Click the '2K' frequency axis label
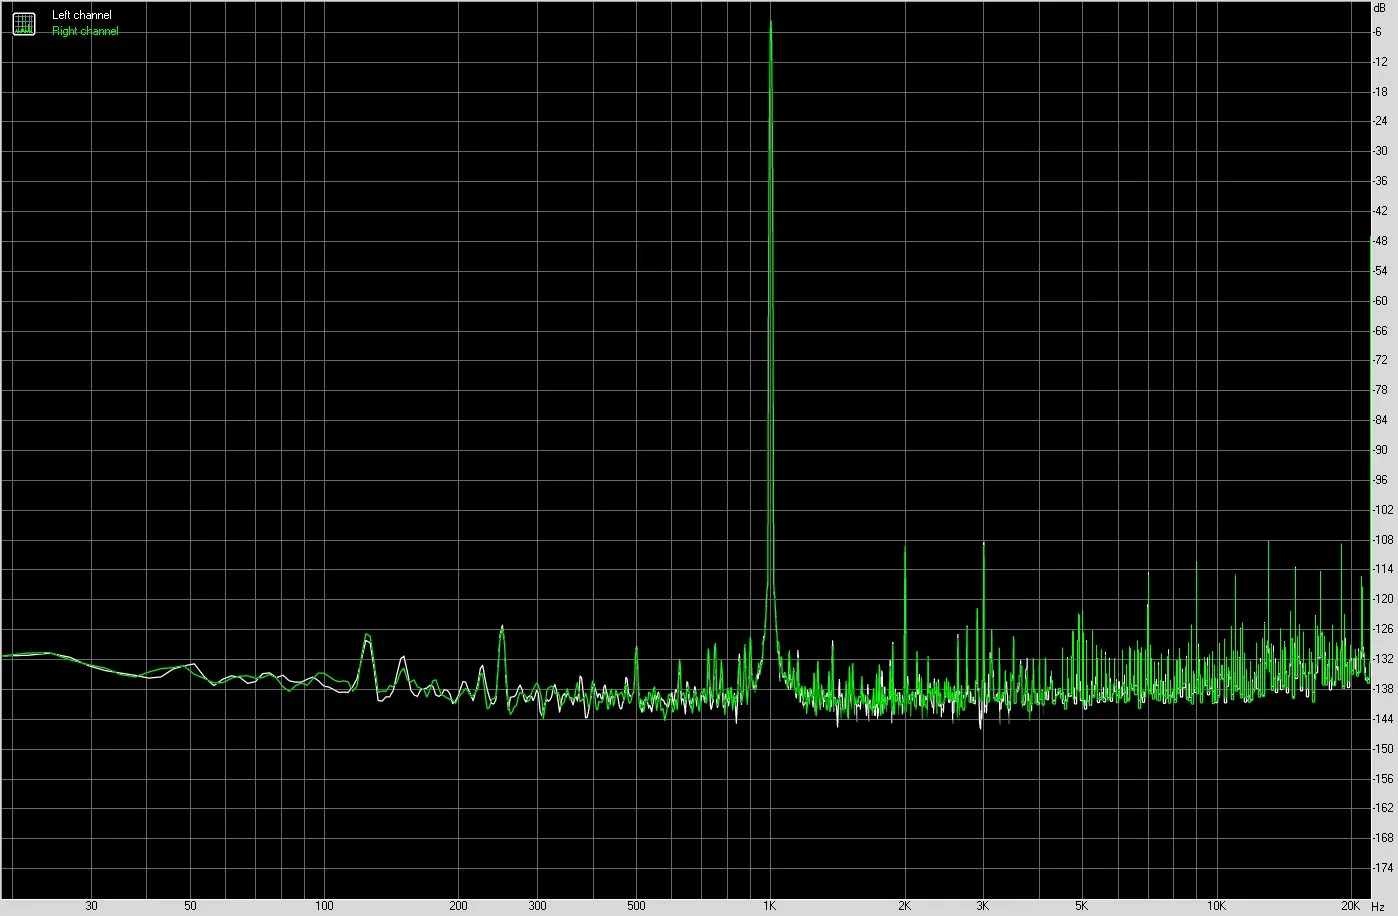The height and width of the screenshot is (916, 1398). tap(904, 906)
